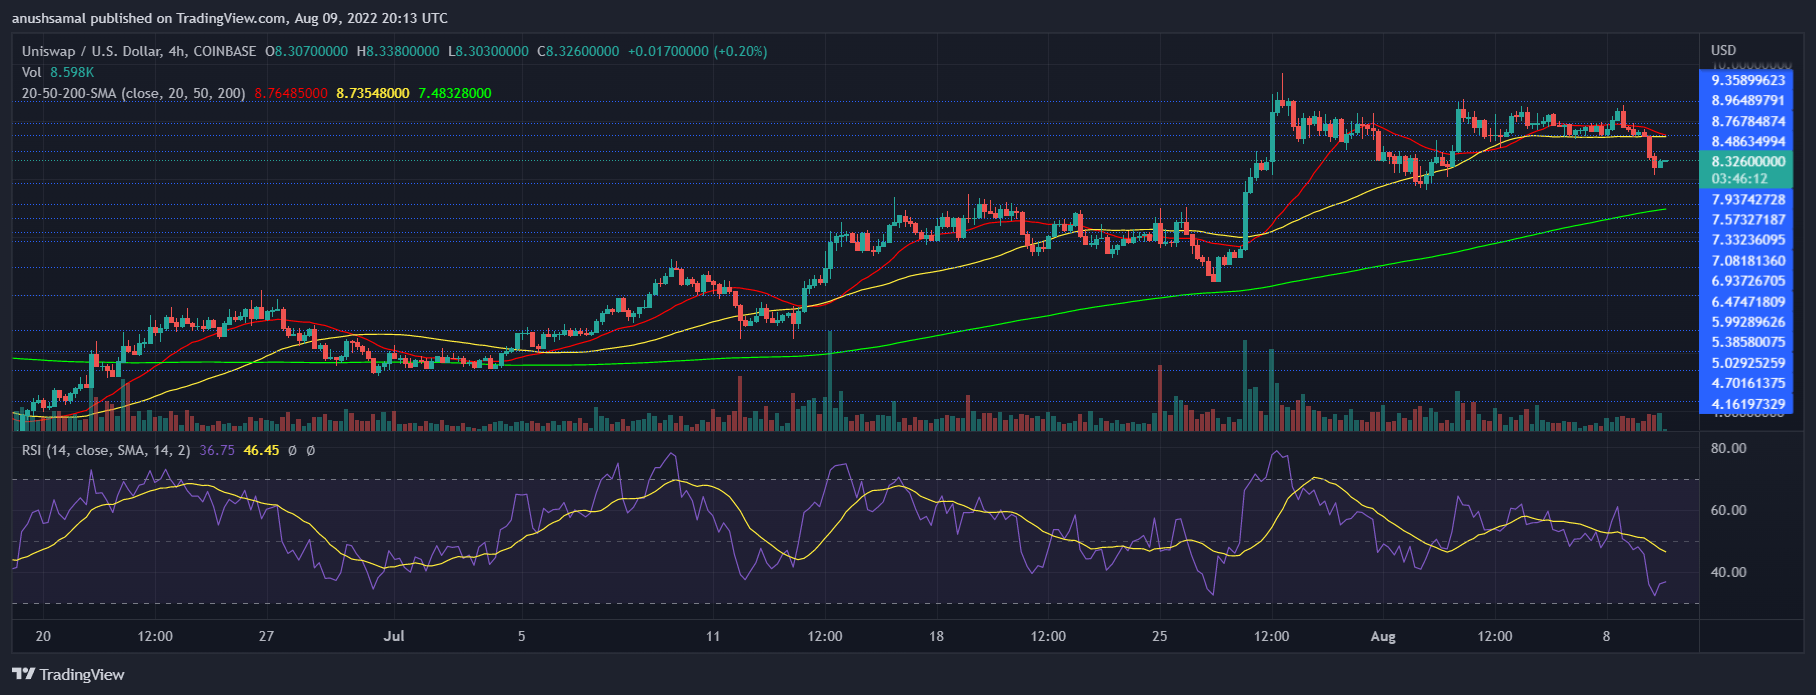Click the 20 date label on time axis
Screen dimensions: 1816x695
click(x=43, y=636)
